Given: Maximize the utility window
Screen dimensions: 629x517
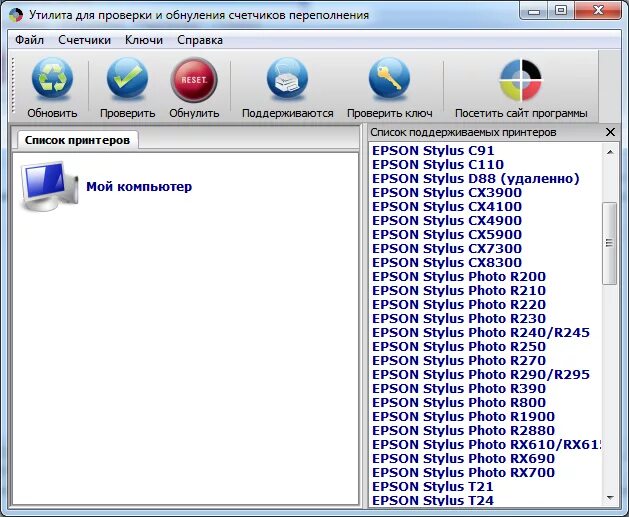Looking at the screenshot, I should point(561,10).
